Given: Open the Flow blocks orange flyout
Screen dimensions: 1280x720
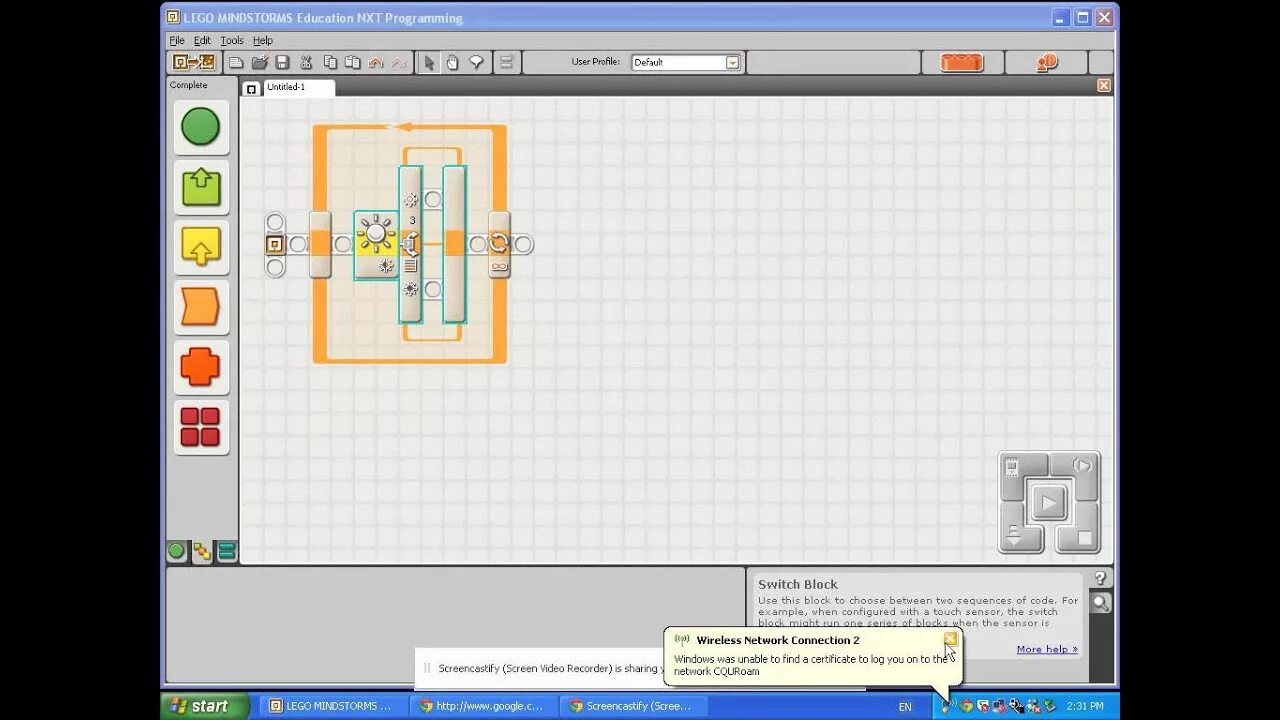Looking at the screenshot, I should pos(201,307).
